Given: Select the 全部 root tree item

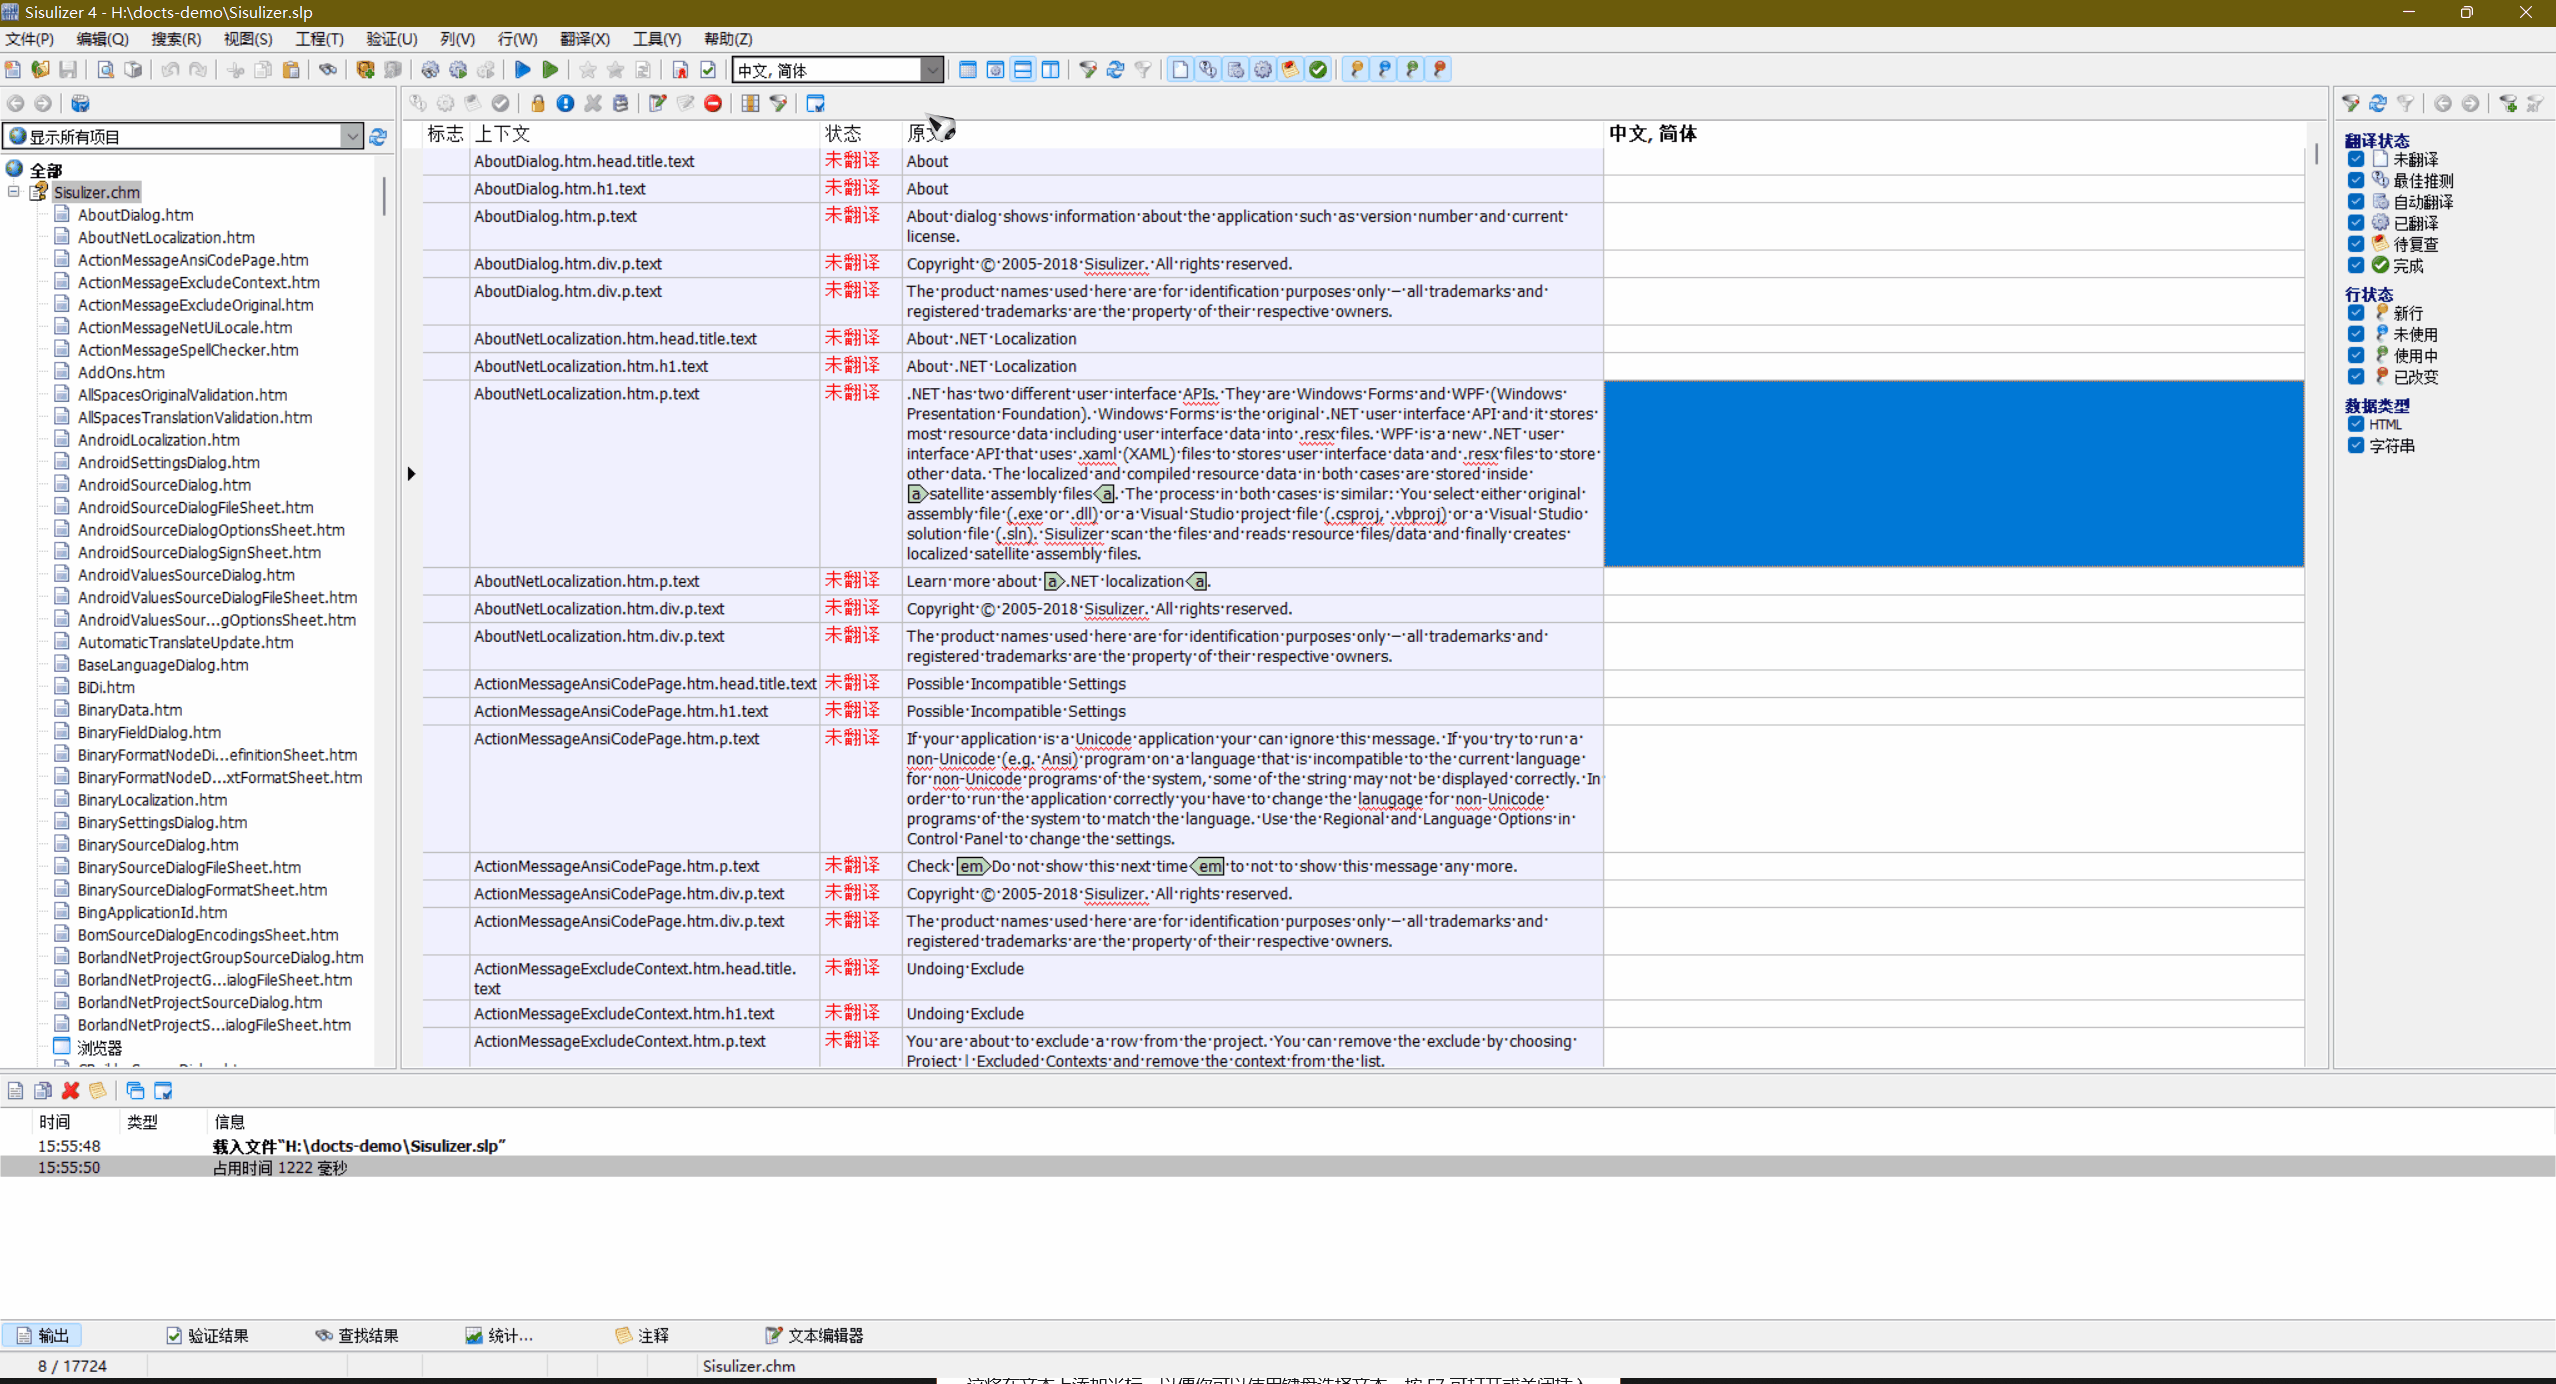Looking at the screenshot, I should [46, 169].
